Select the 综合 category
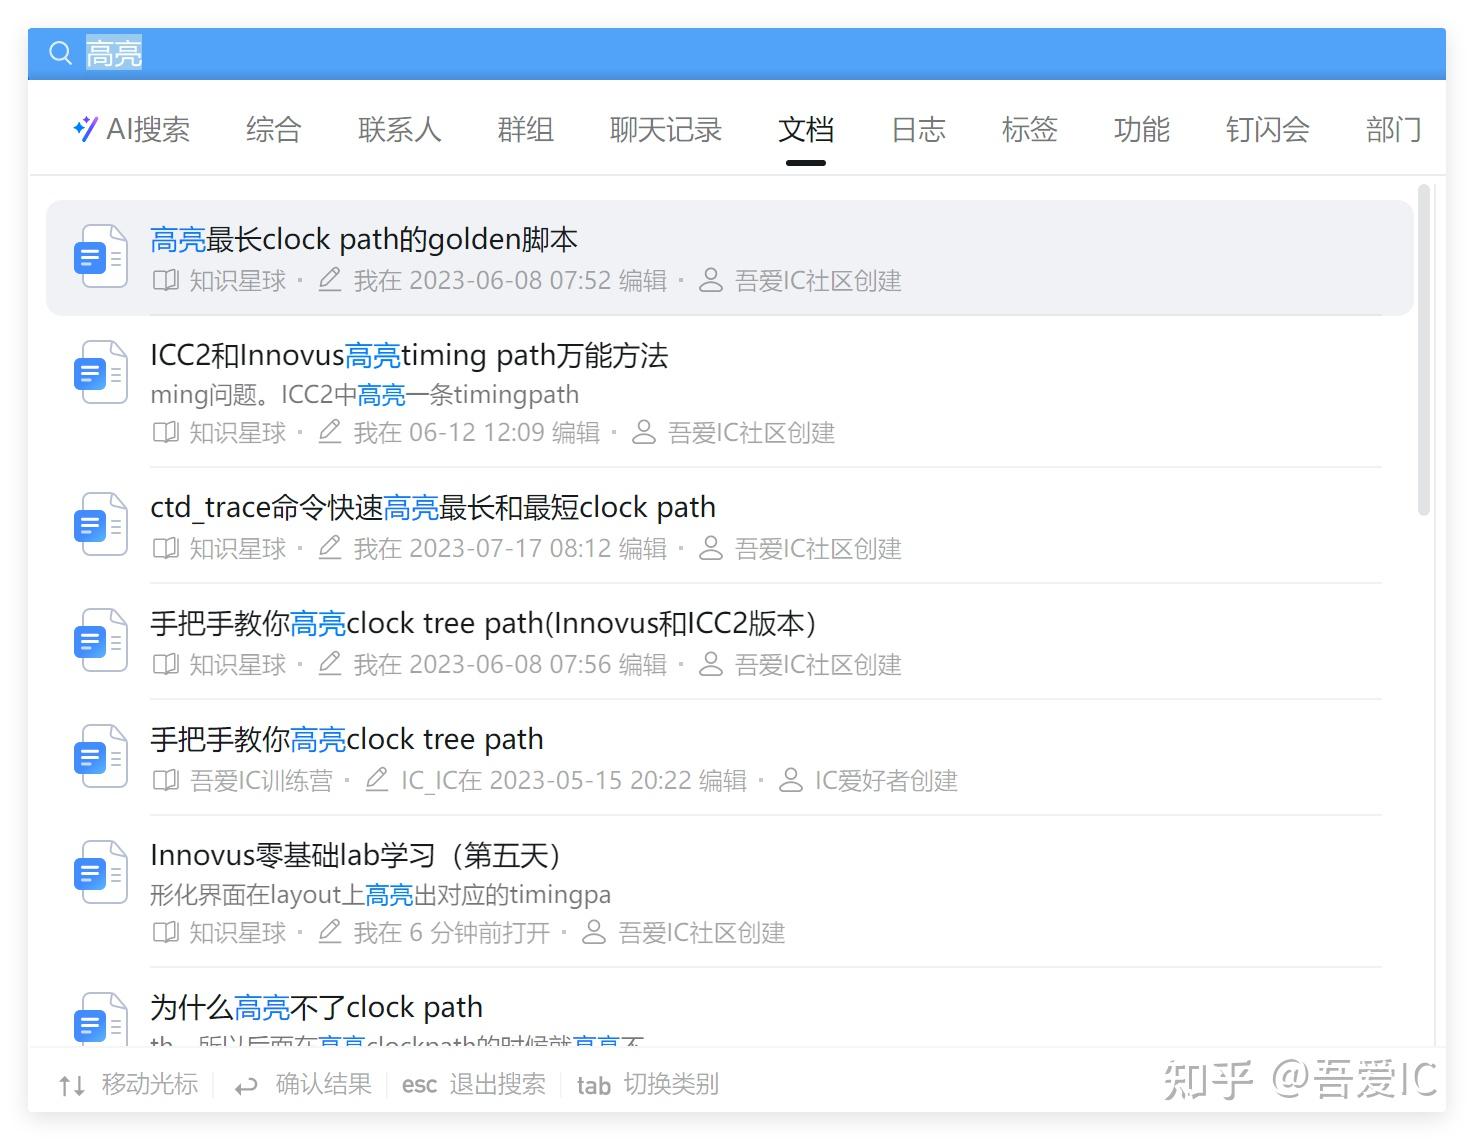The height and width of the screenshot is (1140, 1474). coord(271,130)
